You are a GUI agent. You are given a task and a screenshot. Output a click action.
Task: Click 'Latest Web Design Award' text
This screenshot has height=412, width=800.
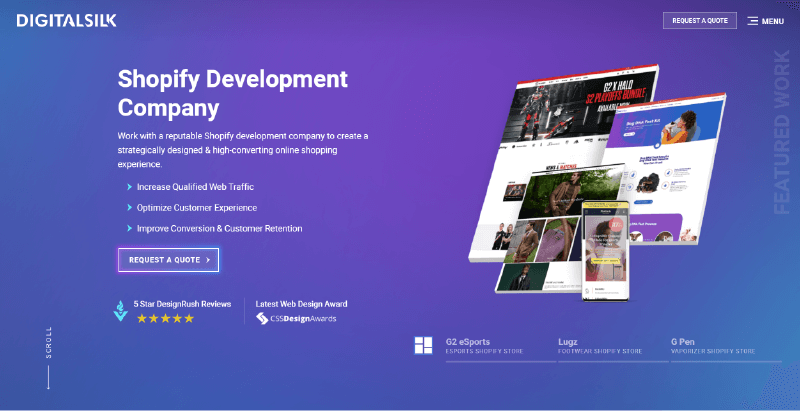click(x=302, y=304)
